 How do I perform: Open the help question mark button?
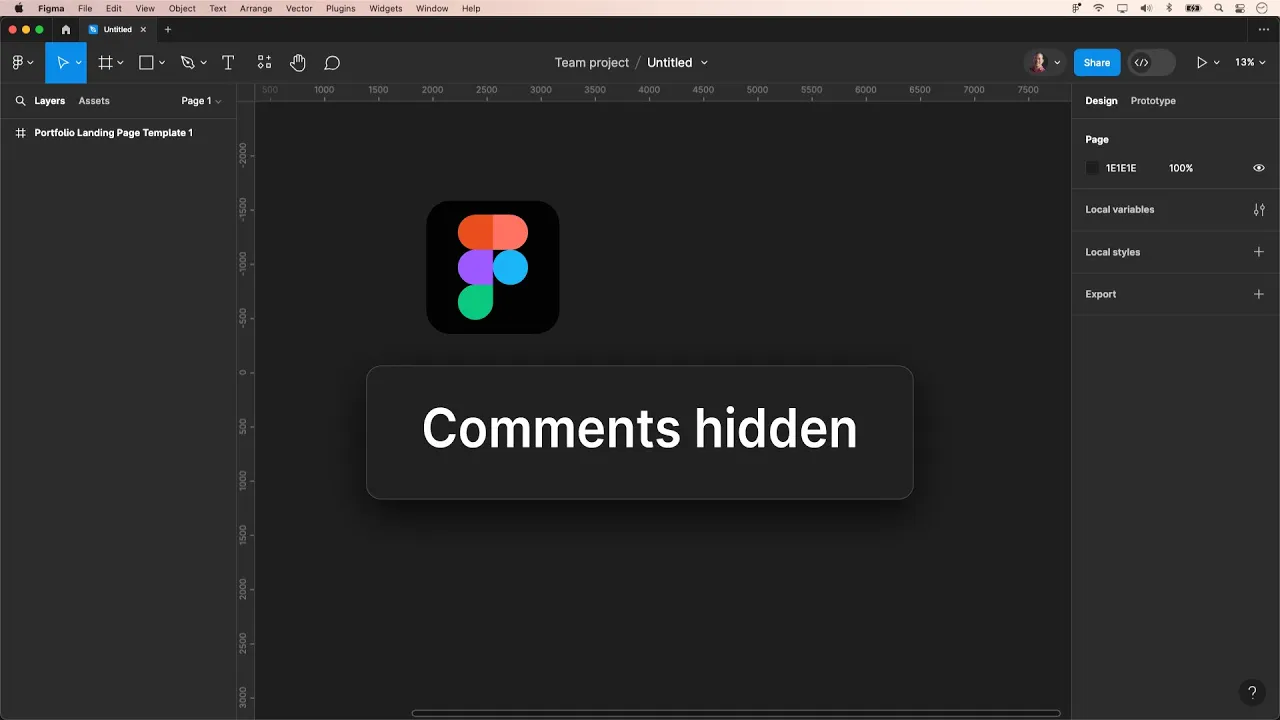click(x=1252, y=692)
